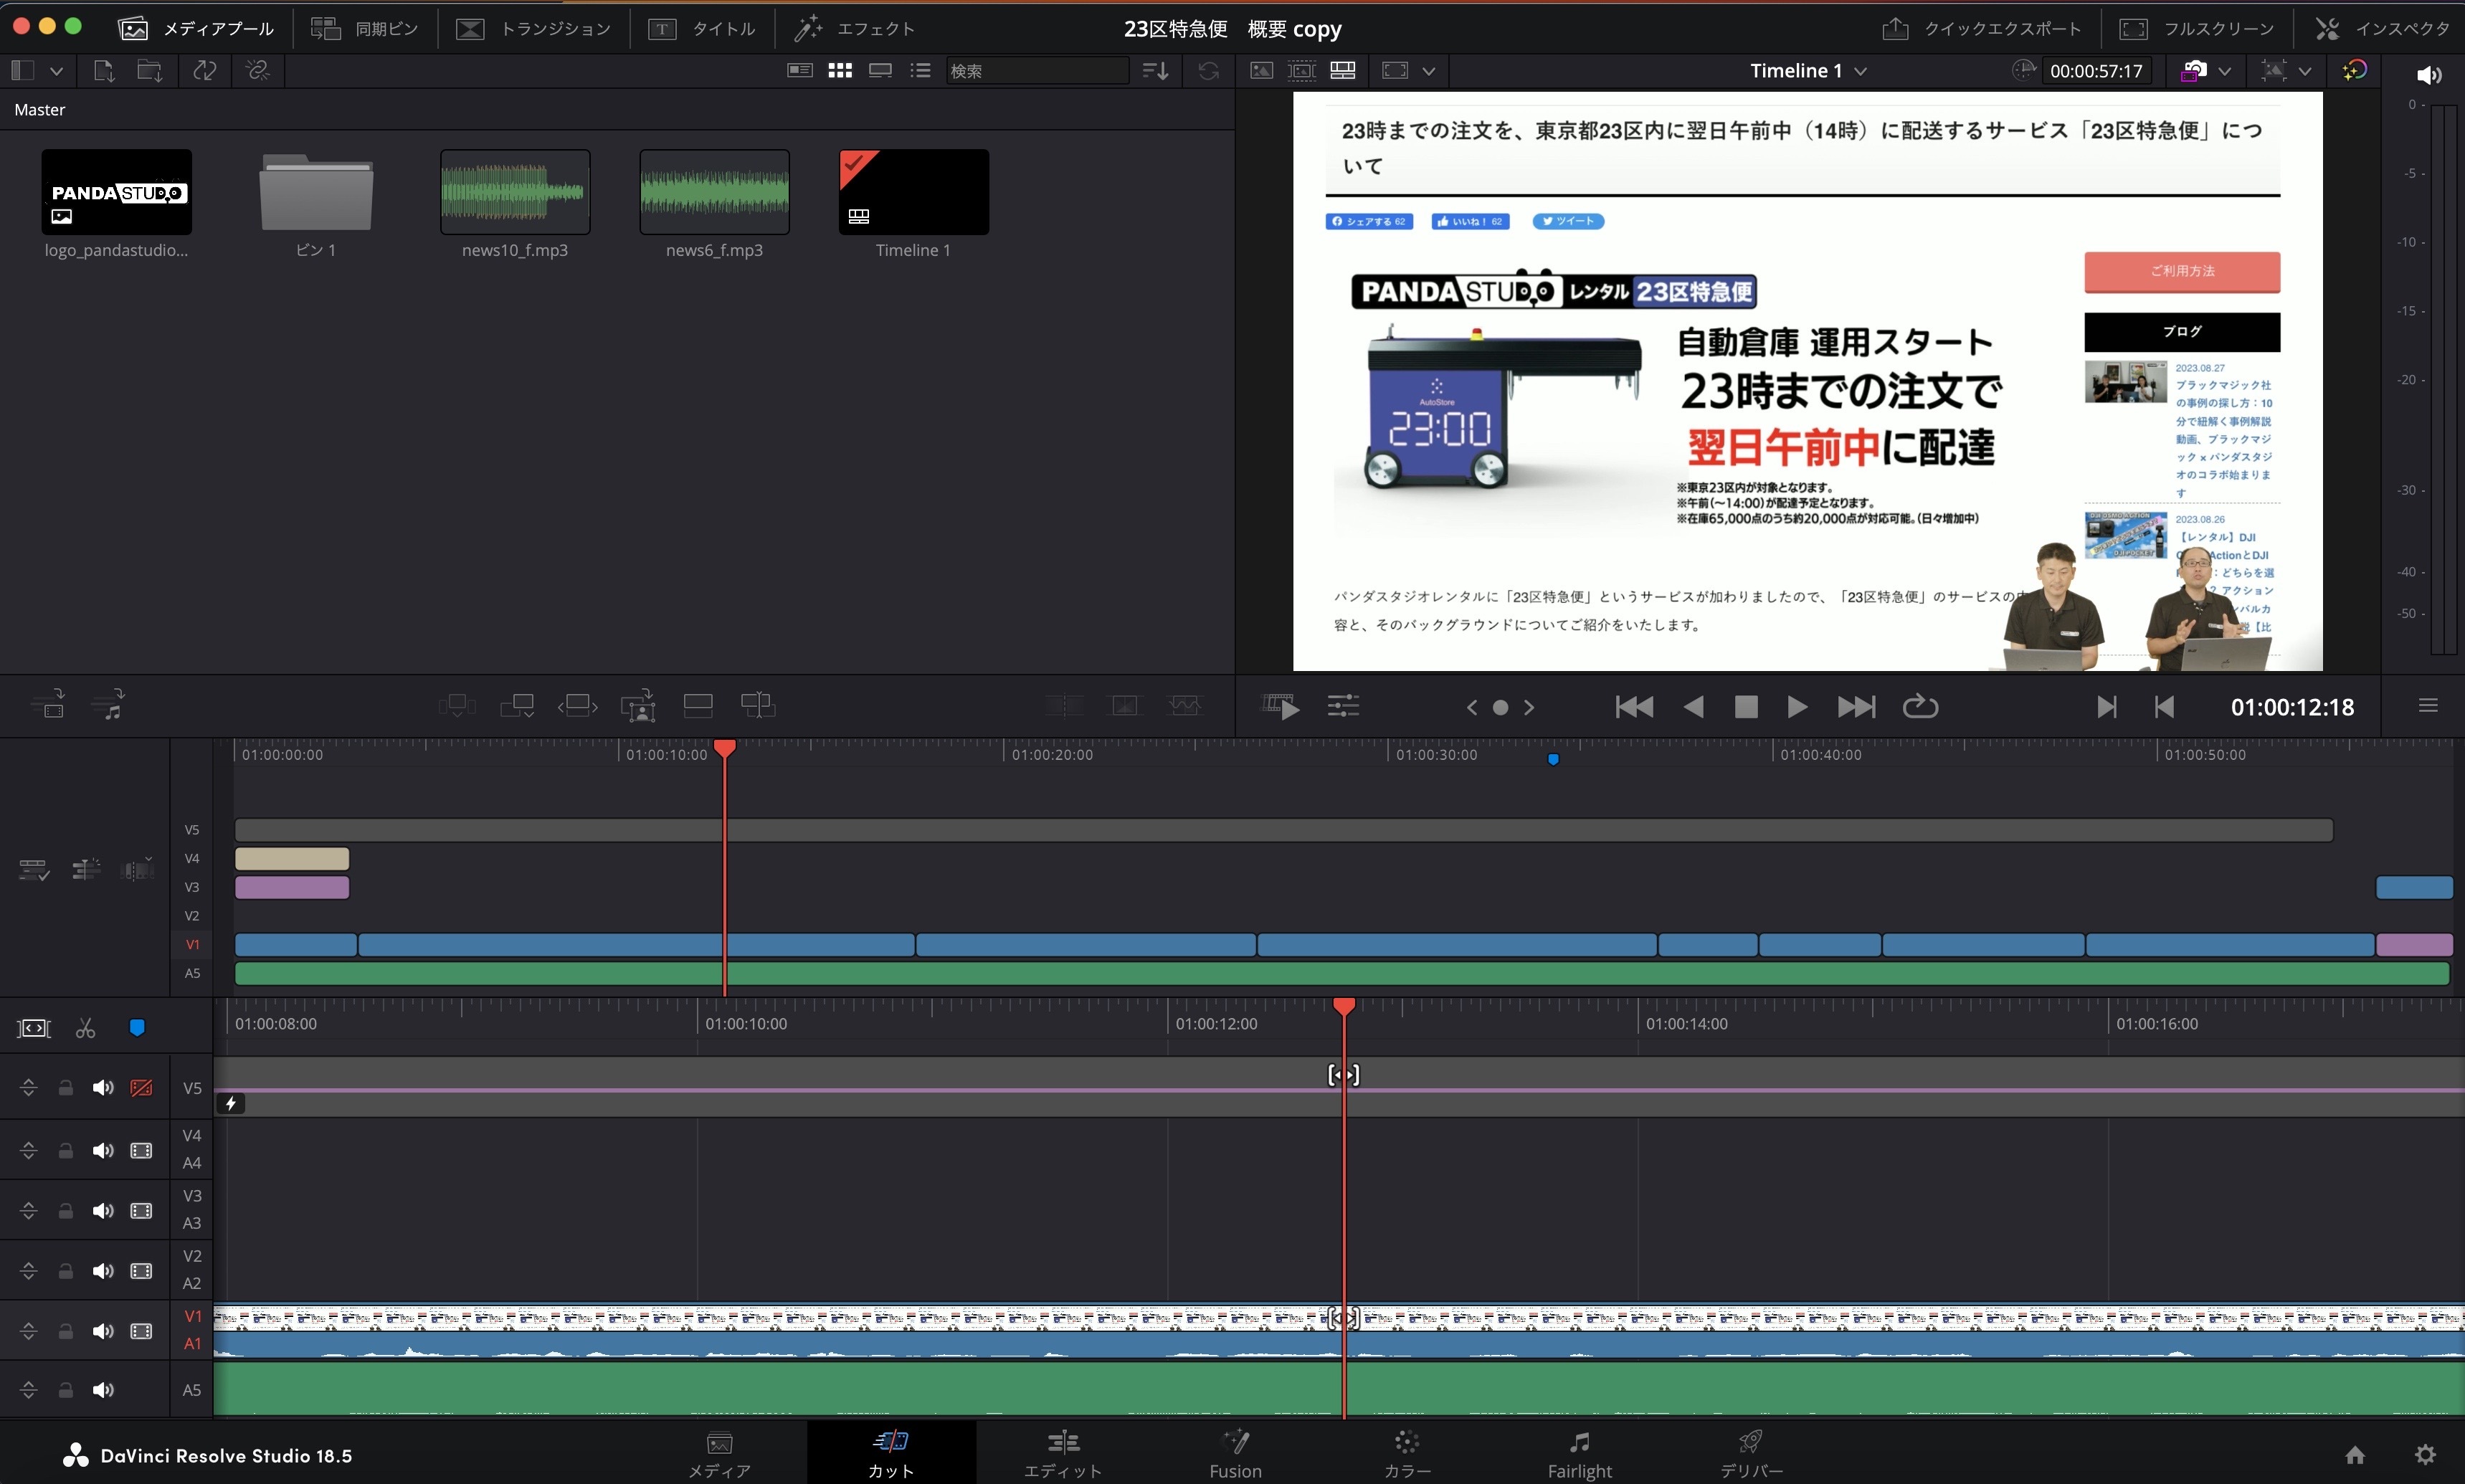
Task: Click the Split Clip scissors icon
Action: [x=85, y=1028]
